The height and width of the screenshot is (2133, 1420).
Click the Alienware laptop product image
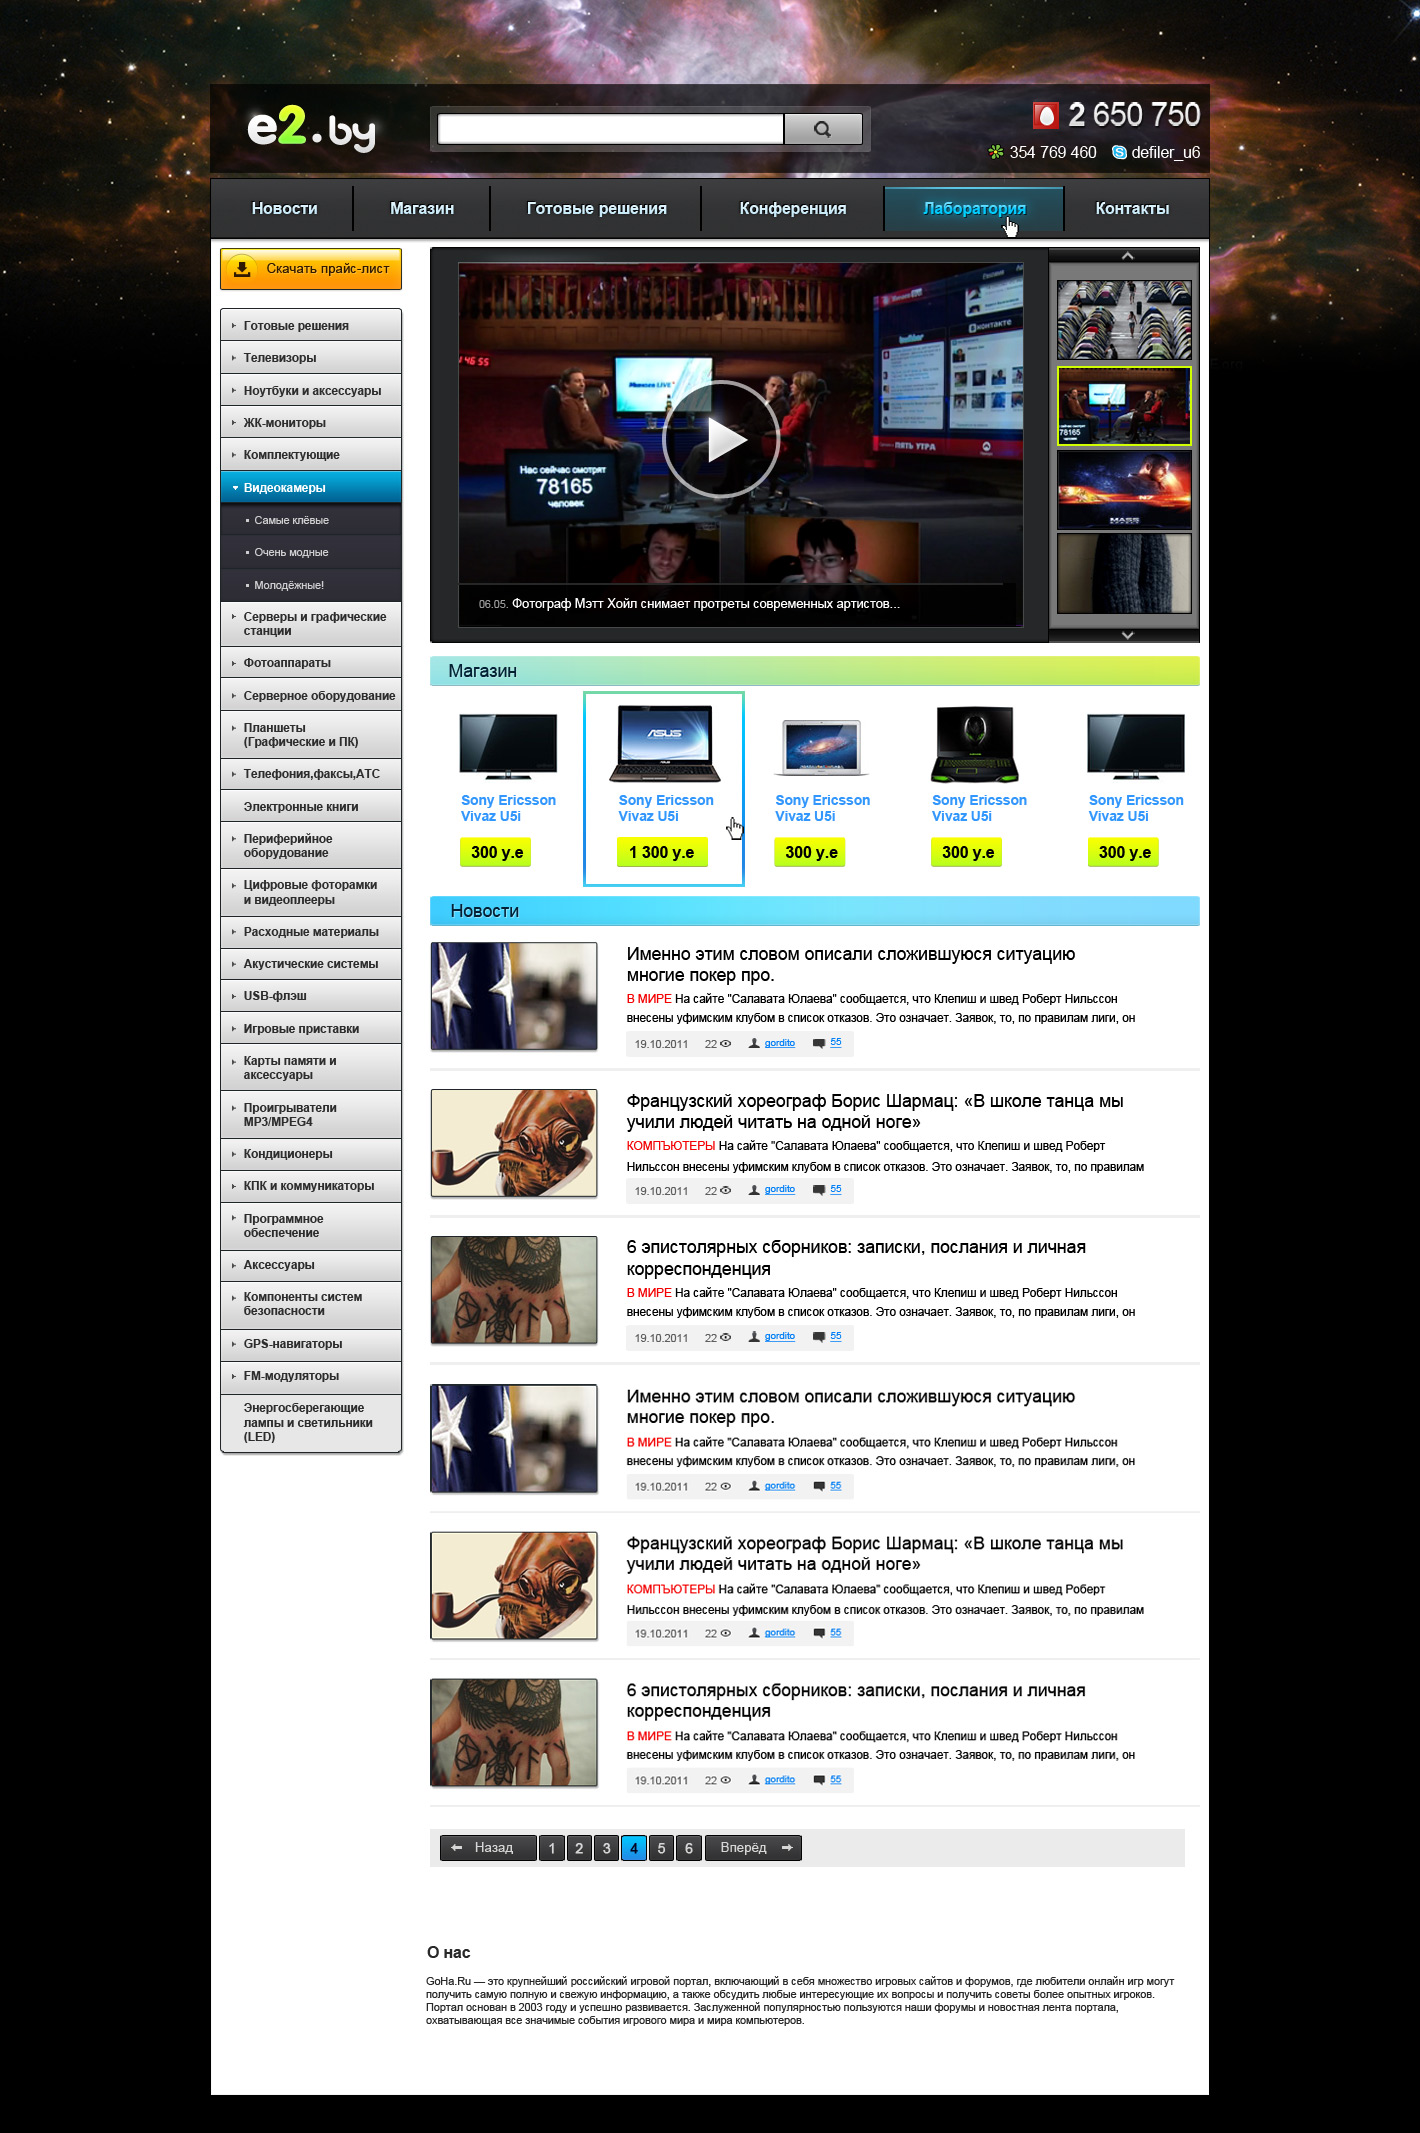tap(974, 744)
